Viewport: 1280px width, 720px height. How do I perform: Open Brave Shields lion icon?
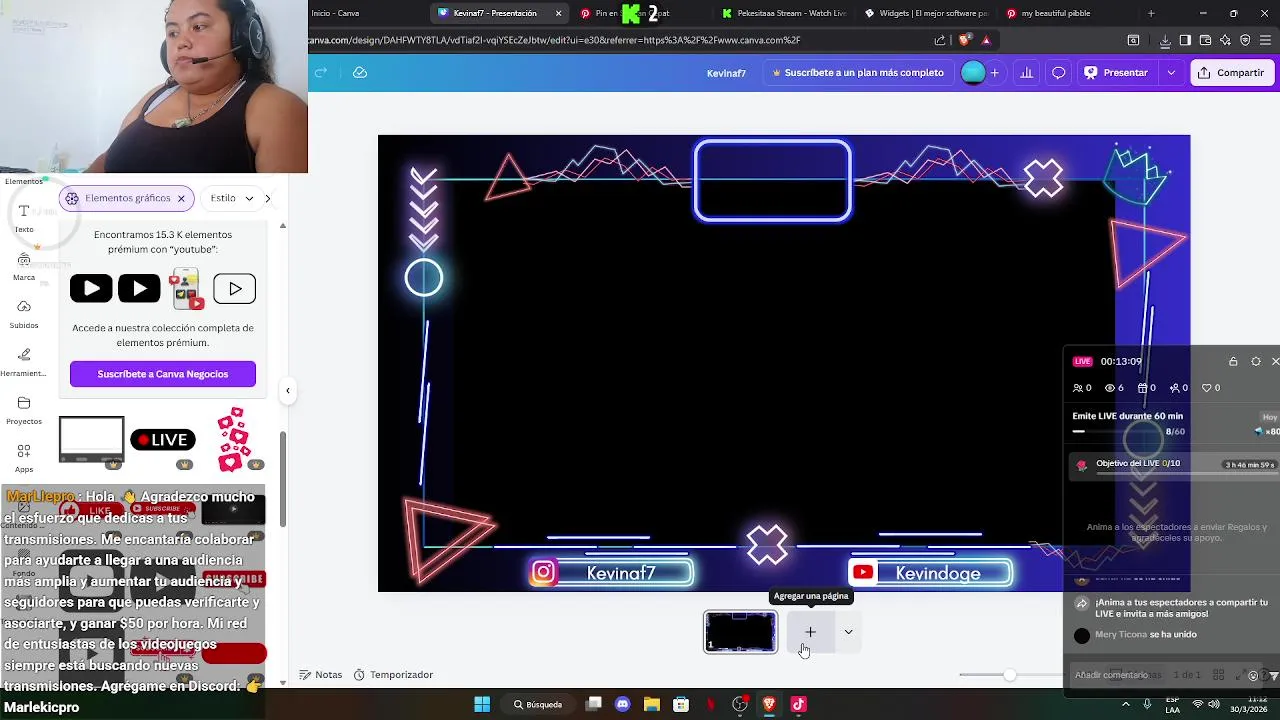964,40
